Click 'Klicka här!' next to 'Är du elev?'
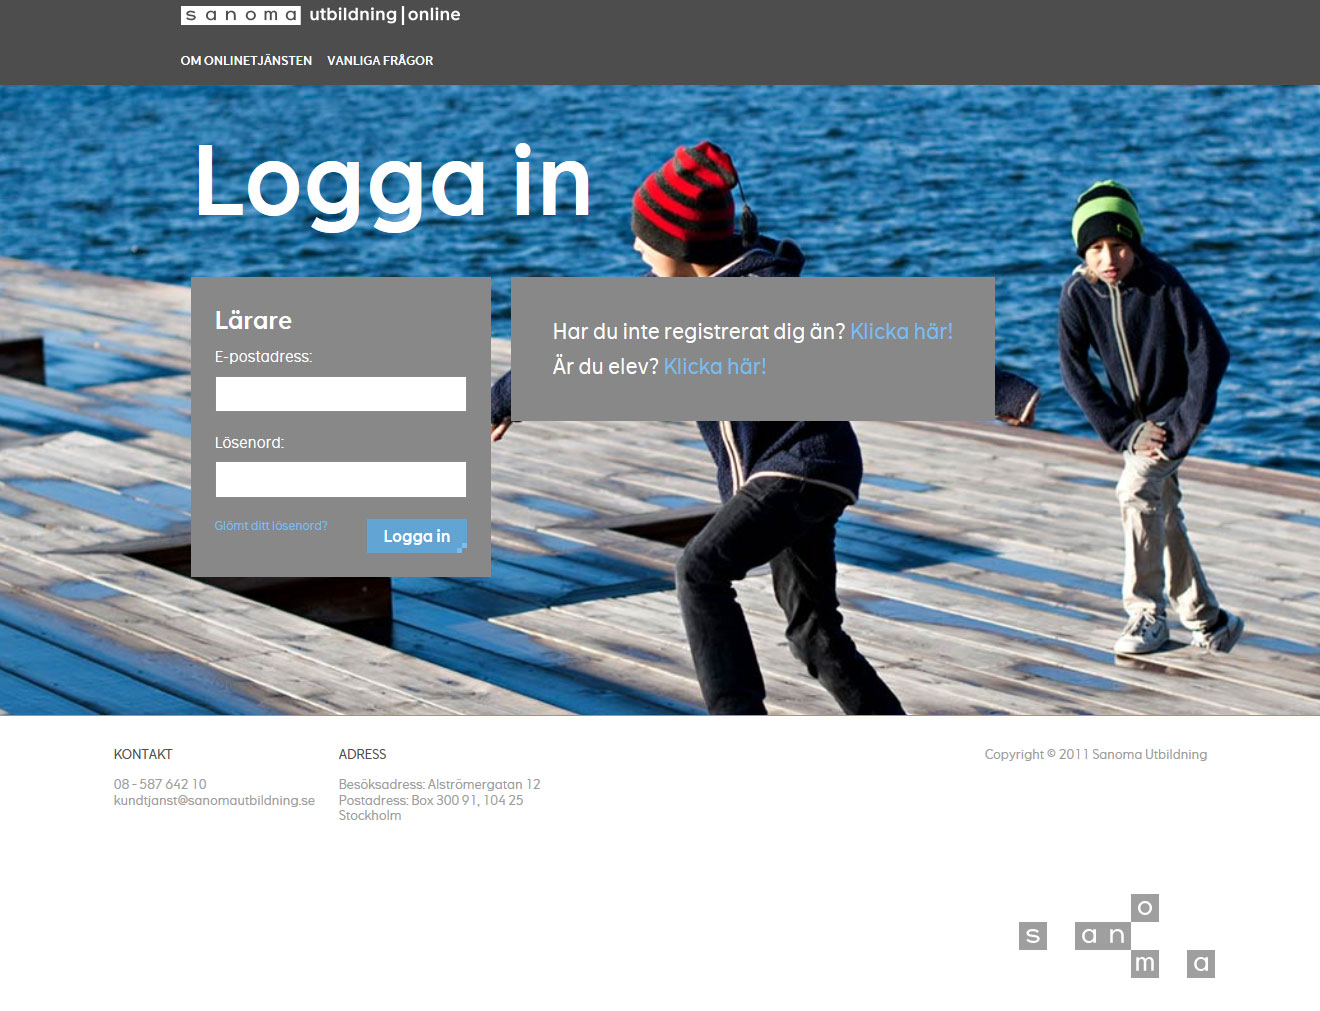 tap(715, 366)
